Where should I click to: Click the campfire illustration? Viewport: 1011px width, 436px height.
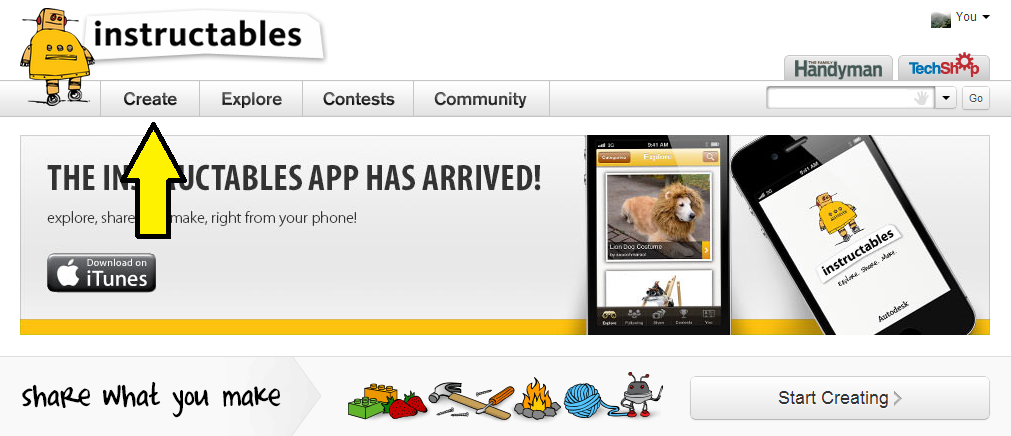pos(537,399)
